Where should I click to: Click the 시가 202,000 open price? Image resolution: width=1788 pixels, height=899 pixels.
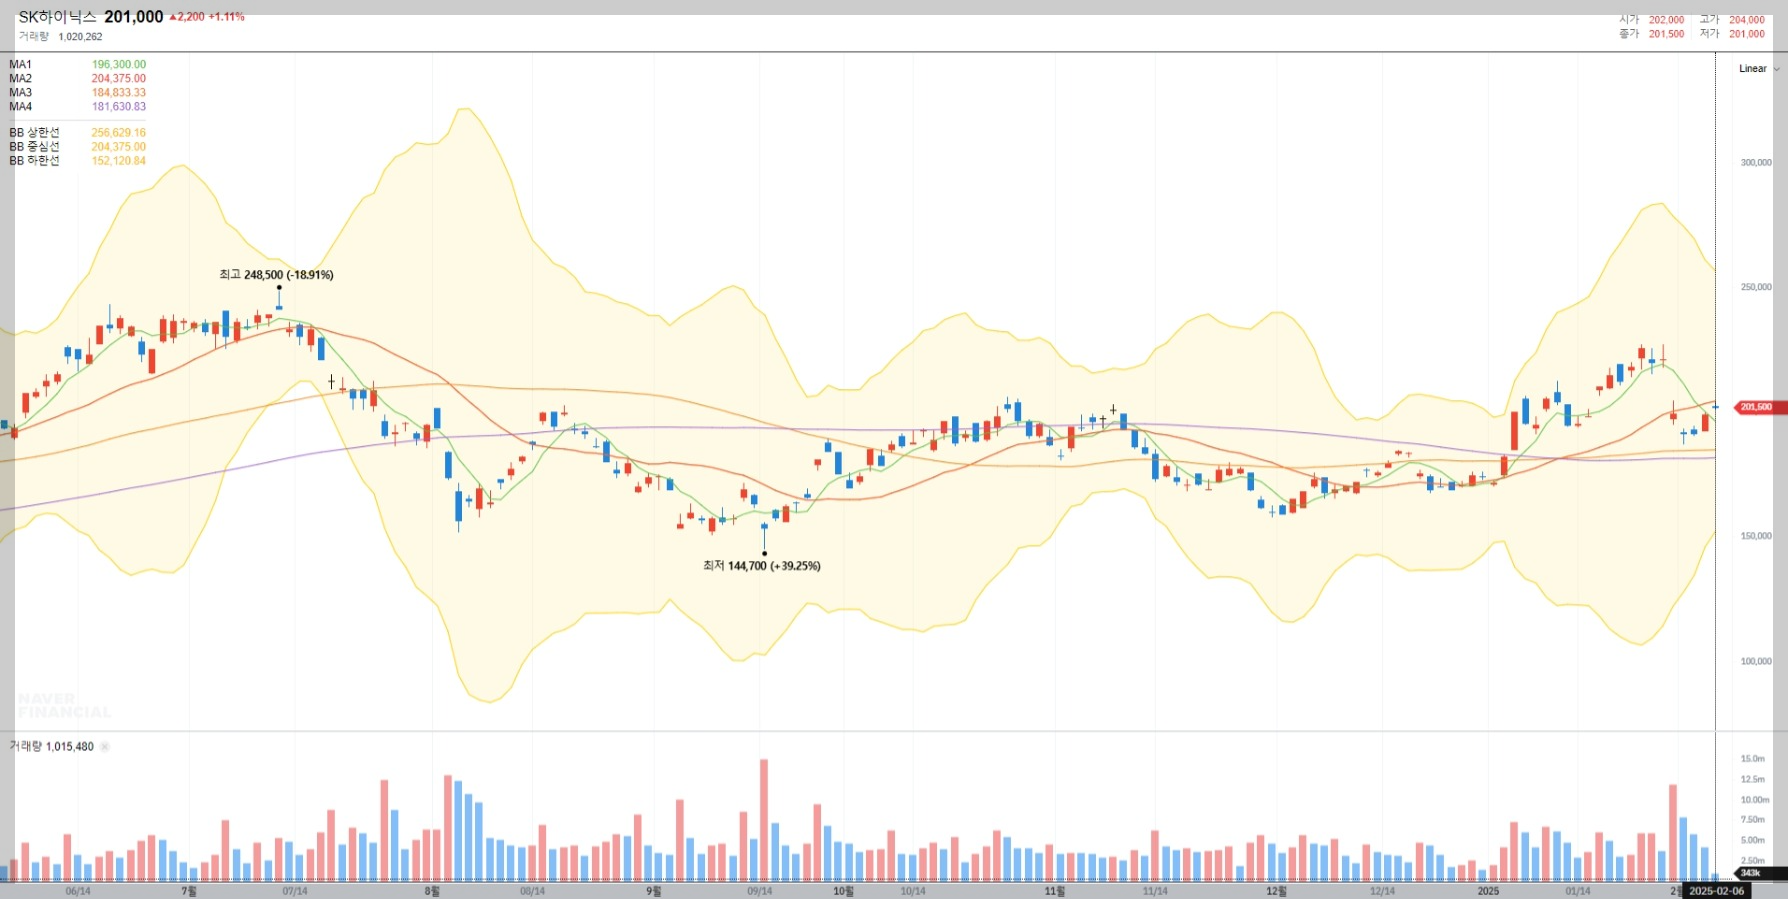click(x=1652, y=20)
